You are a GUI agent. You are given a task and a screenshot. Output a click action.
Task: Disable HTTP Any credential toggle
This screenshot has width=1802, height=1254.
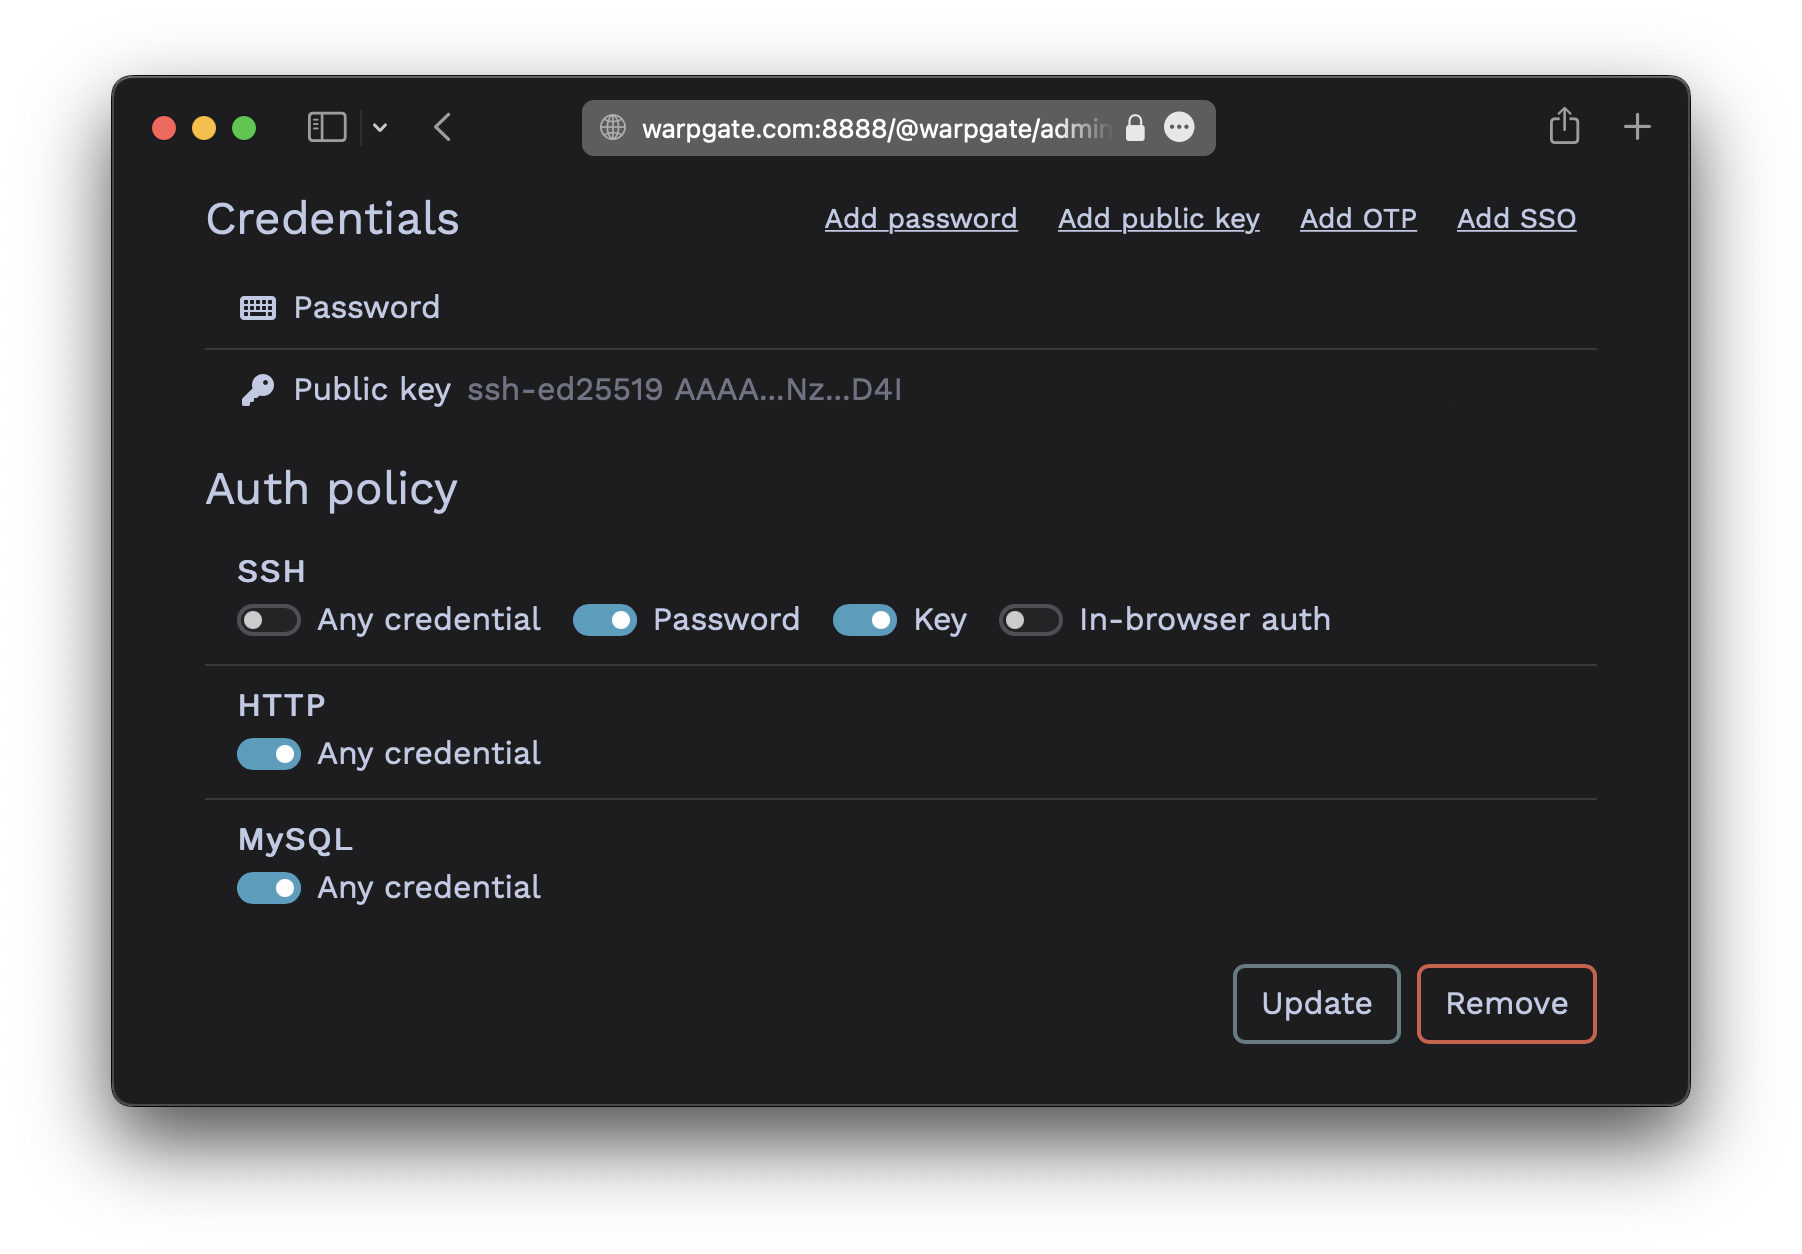(x=269, y=754)
